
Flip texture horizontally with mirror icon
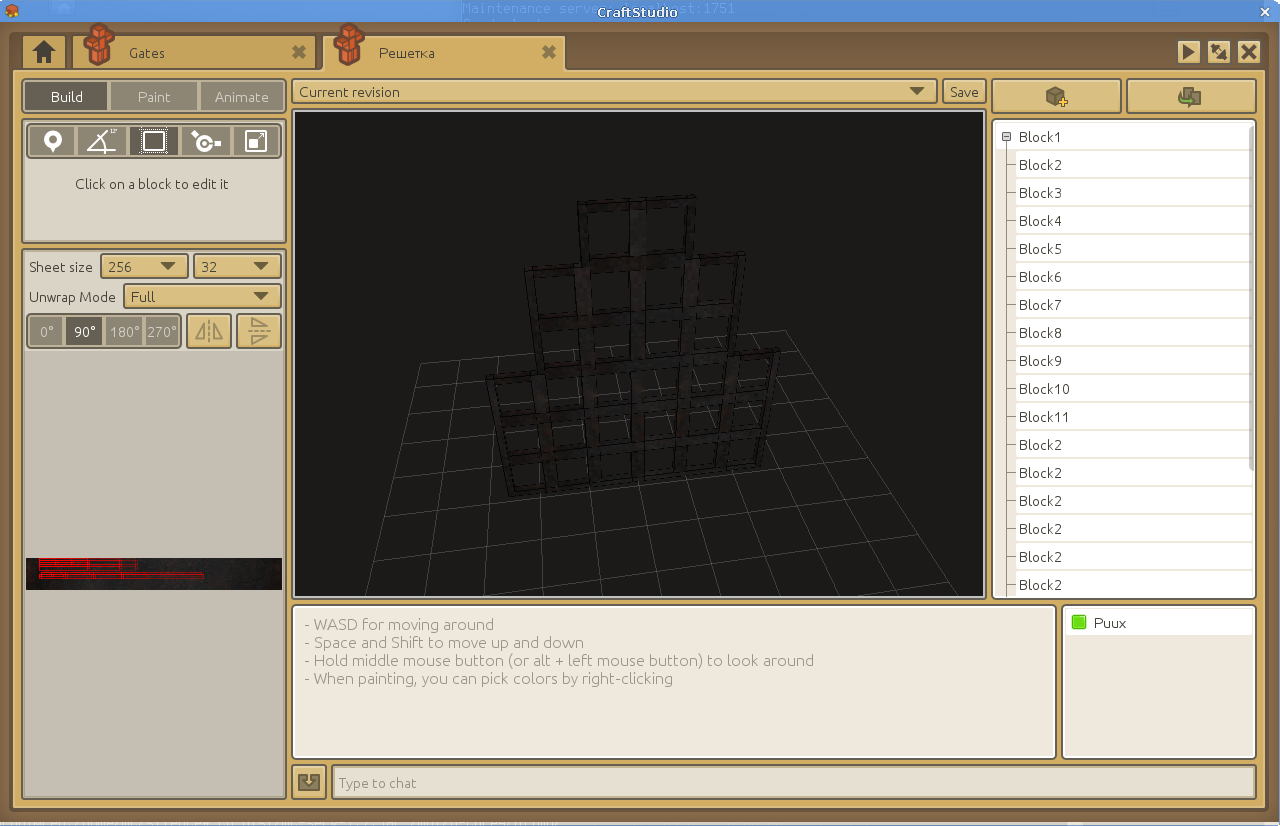(x=209, y=331)
